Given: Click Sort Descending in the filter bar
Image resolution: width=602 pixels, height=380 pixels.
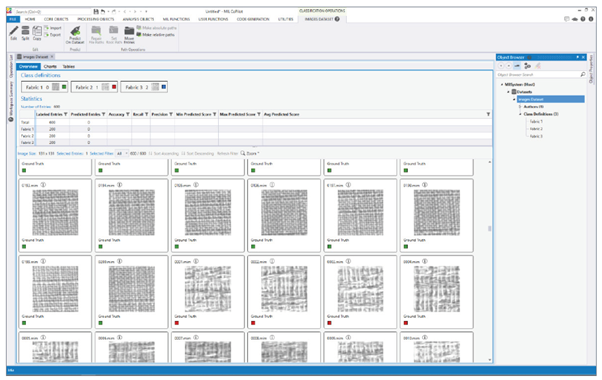Looking at the screenshot, I should [198, 154].
